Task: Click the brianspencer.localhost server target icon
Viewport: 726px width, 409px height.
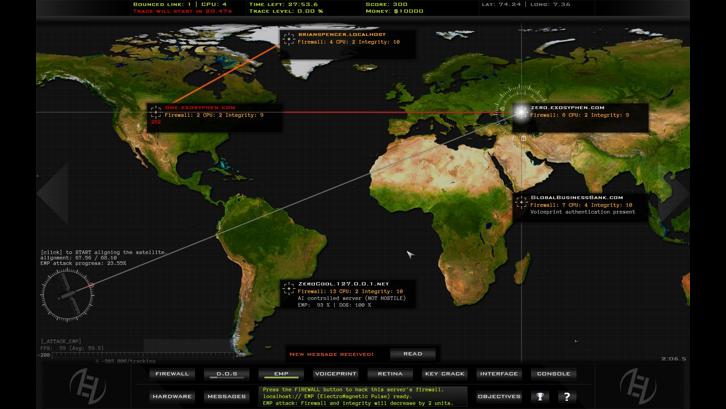Action: [289, 39]
